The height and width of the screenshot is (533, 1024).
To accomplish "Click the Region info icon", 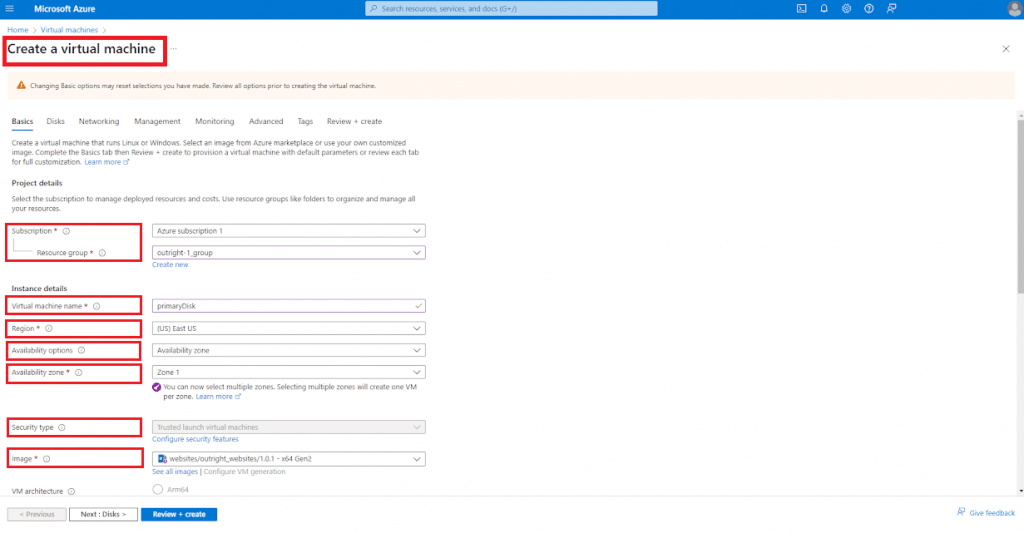I will pyautogui.click(x=48, y=329).
